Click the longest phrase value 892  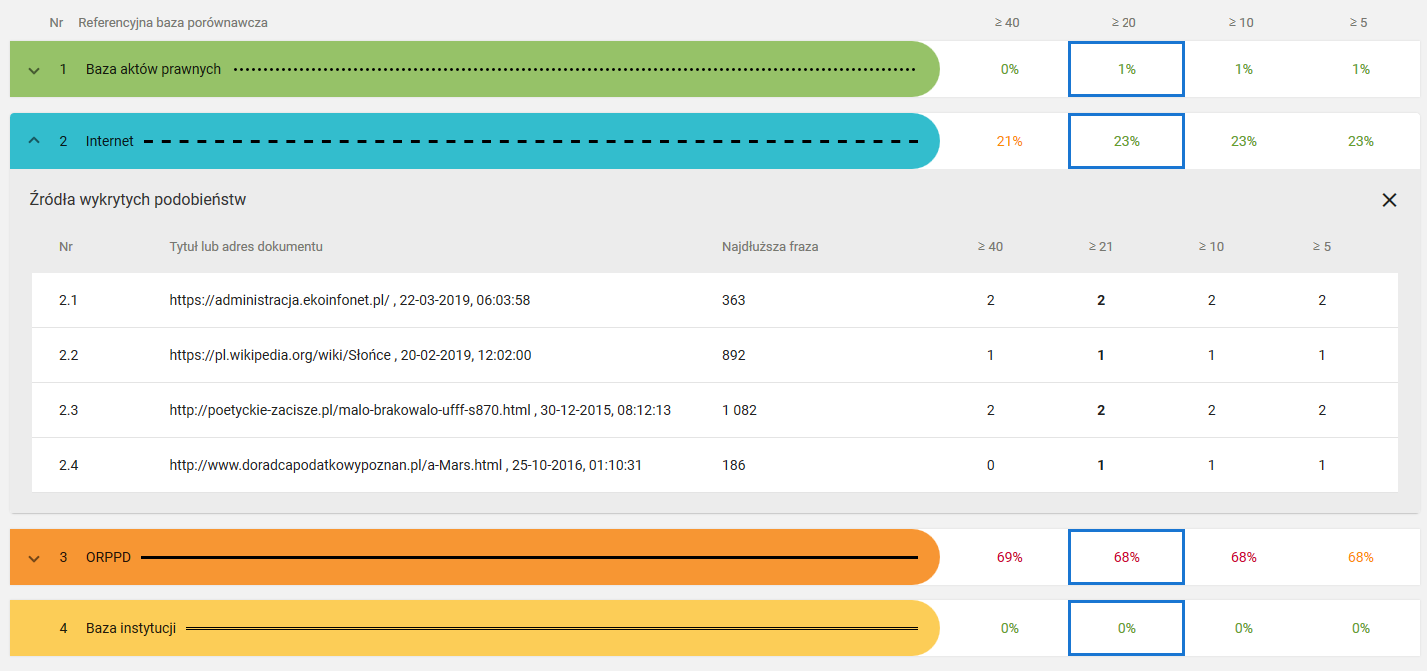[733, 355]
